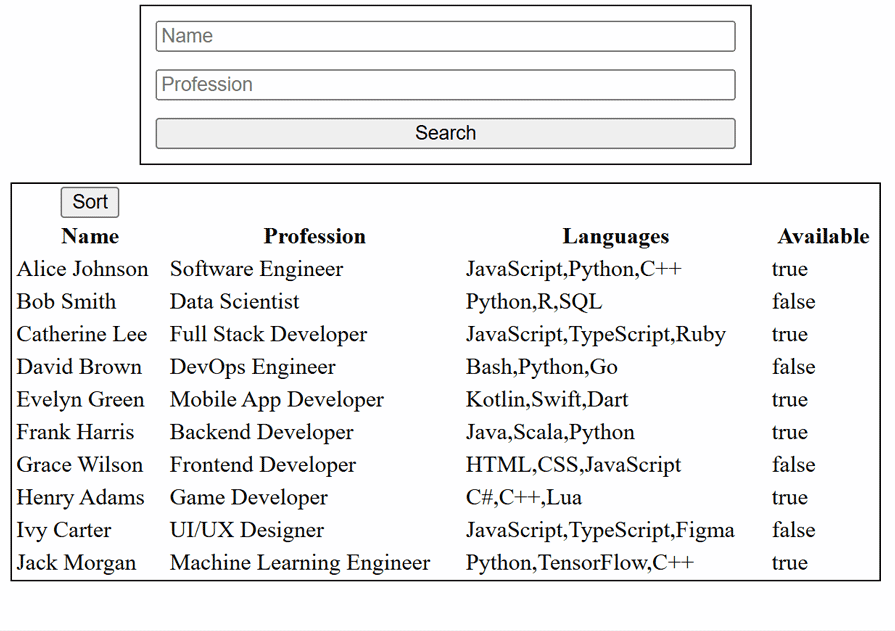Viewport: 895px width, 631px height.
Task: Click the Name input field
Action: (x=445, y=36)
